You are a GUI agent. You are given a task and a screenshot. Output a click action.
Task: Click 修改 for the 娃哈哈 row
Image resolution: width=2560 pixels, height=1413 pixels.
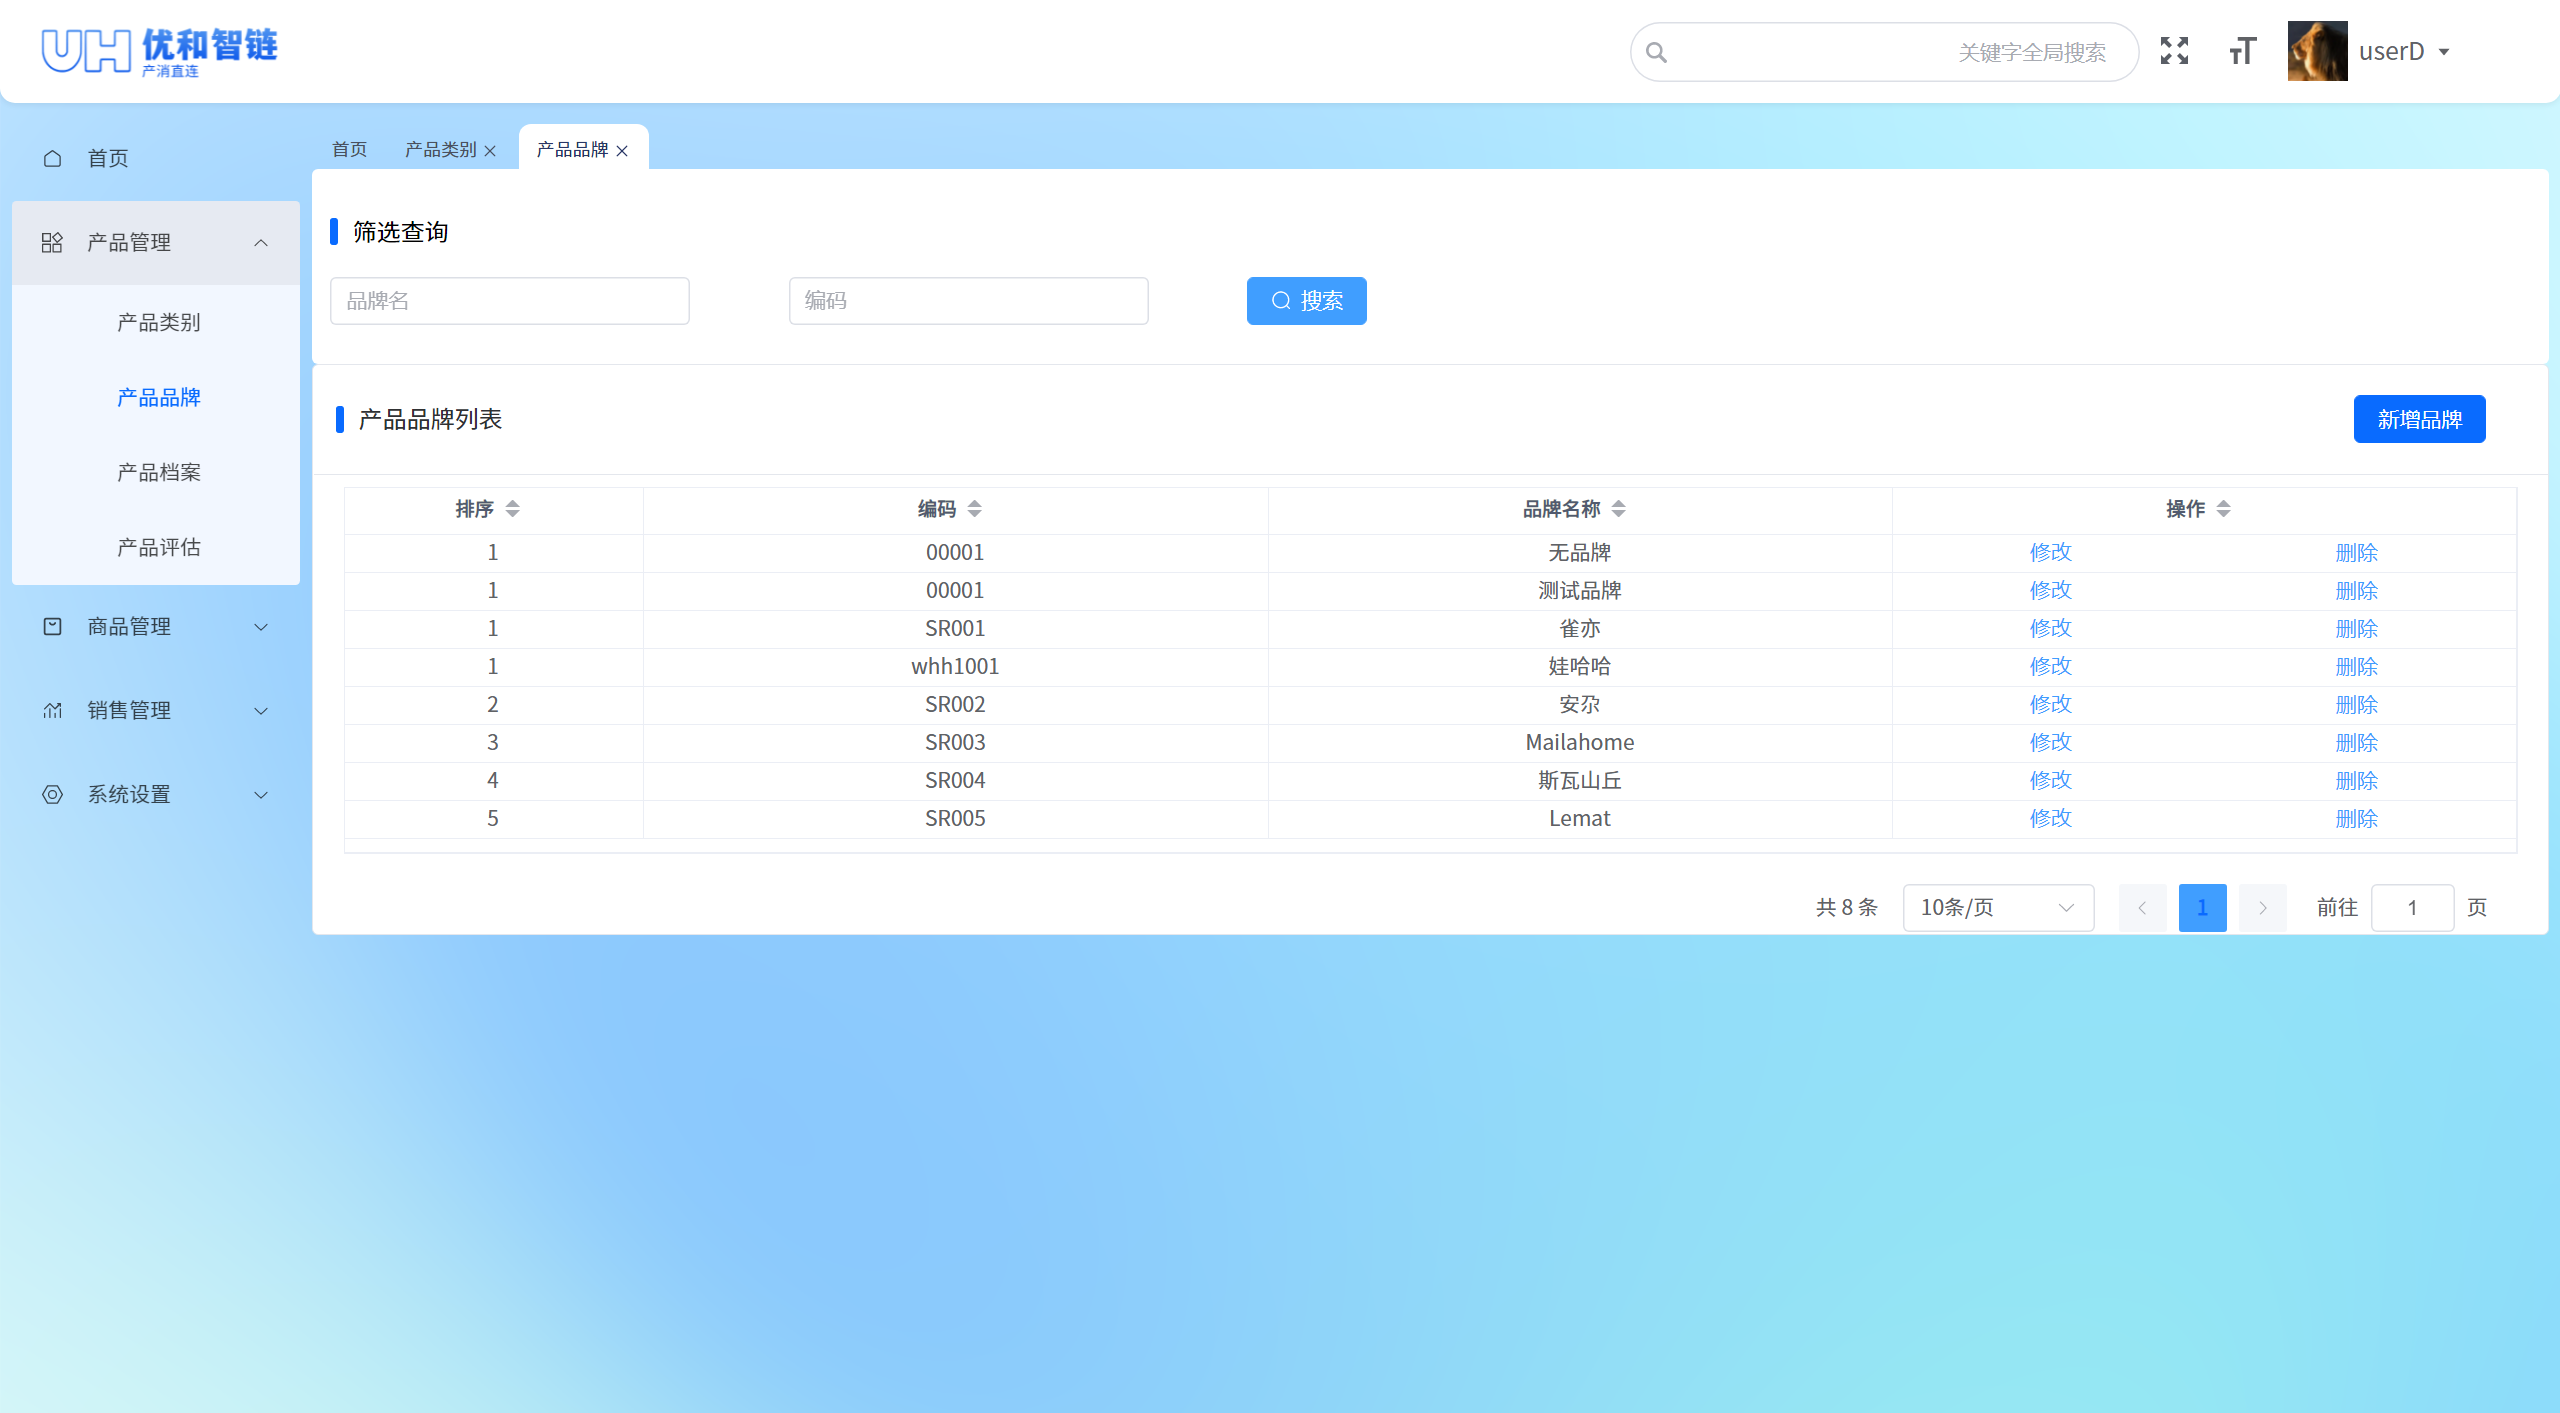coord(2050,666)
